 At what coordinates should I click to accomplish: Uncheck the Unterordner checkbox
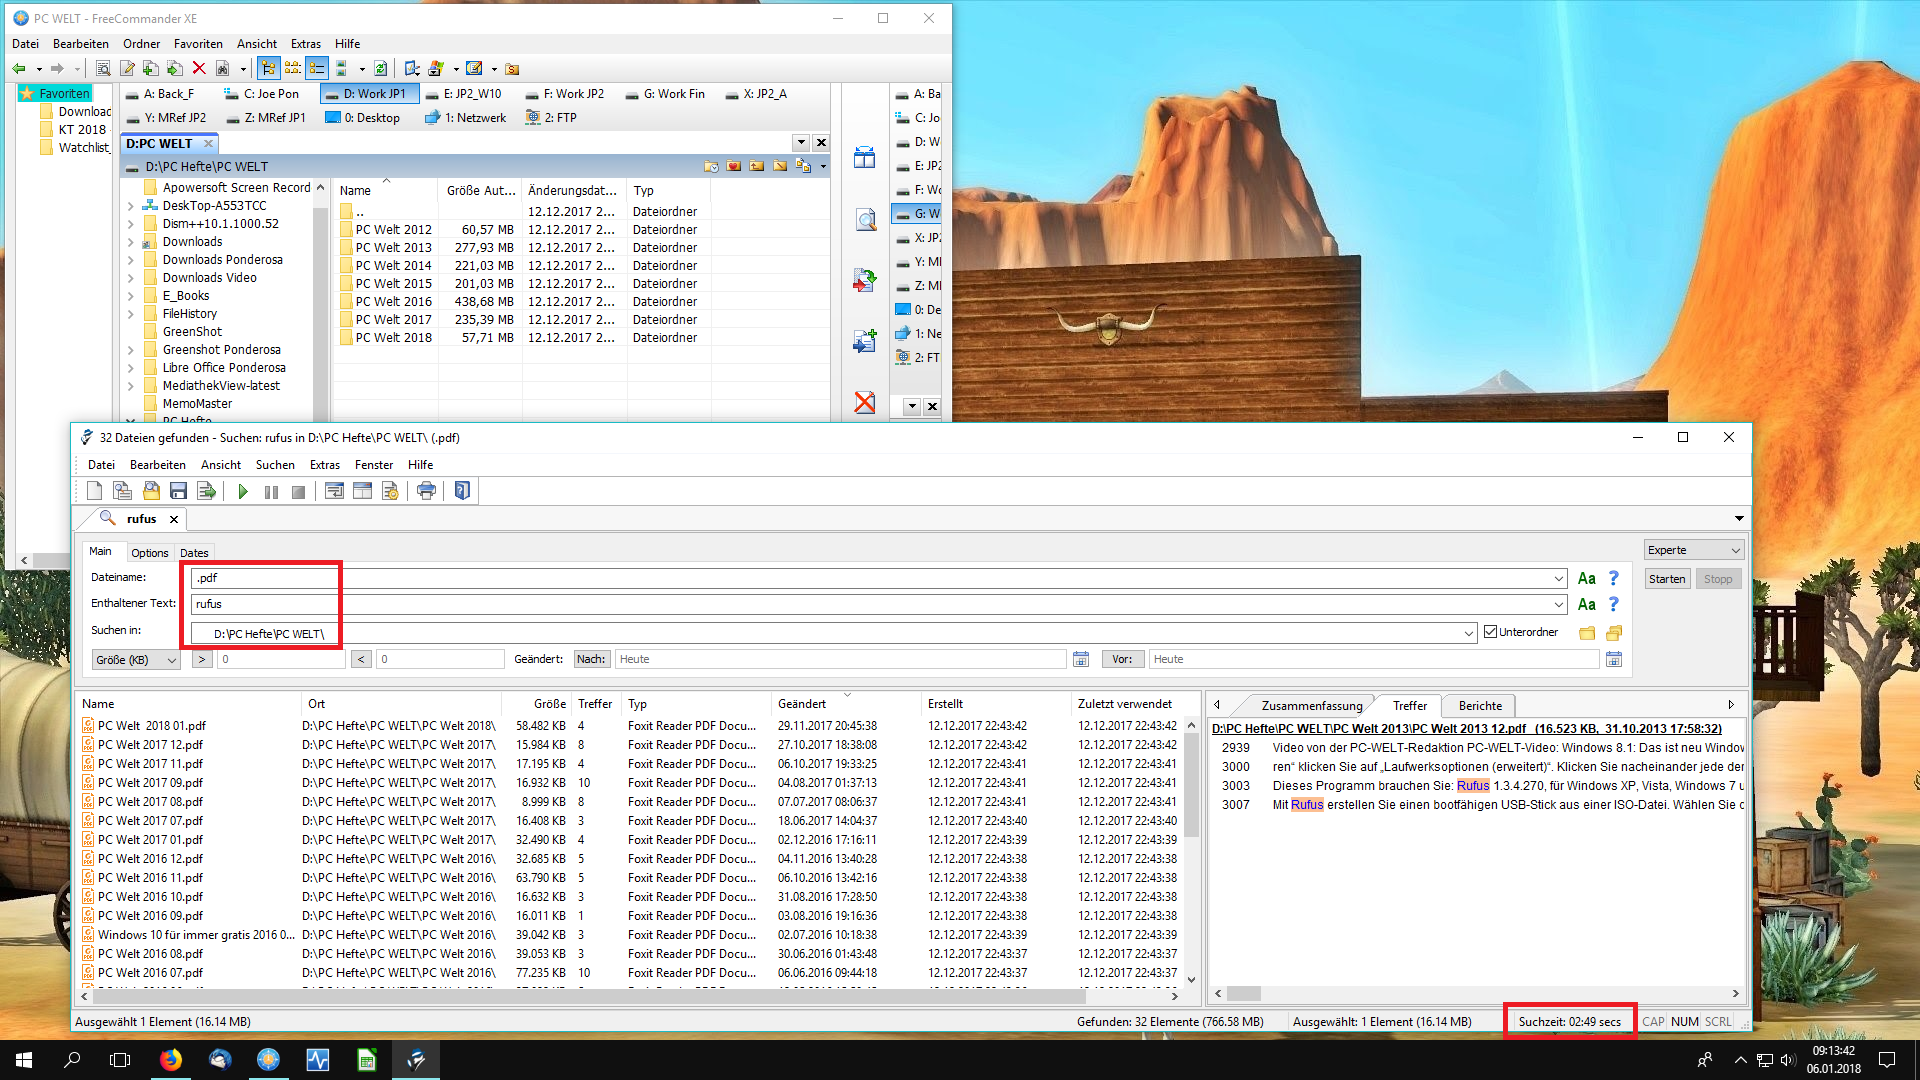point(1491,632)
